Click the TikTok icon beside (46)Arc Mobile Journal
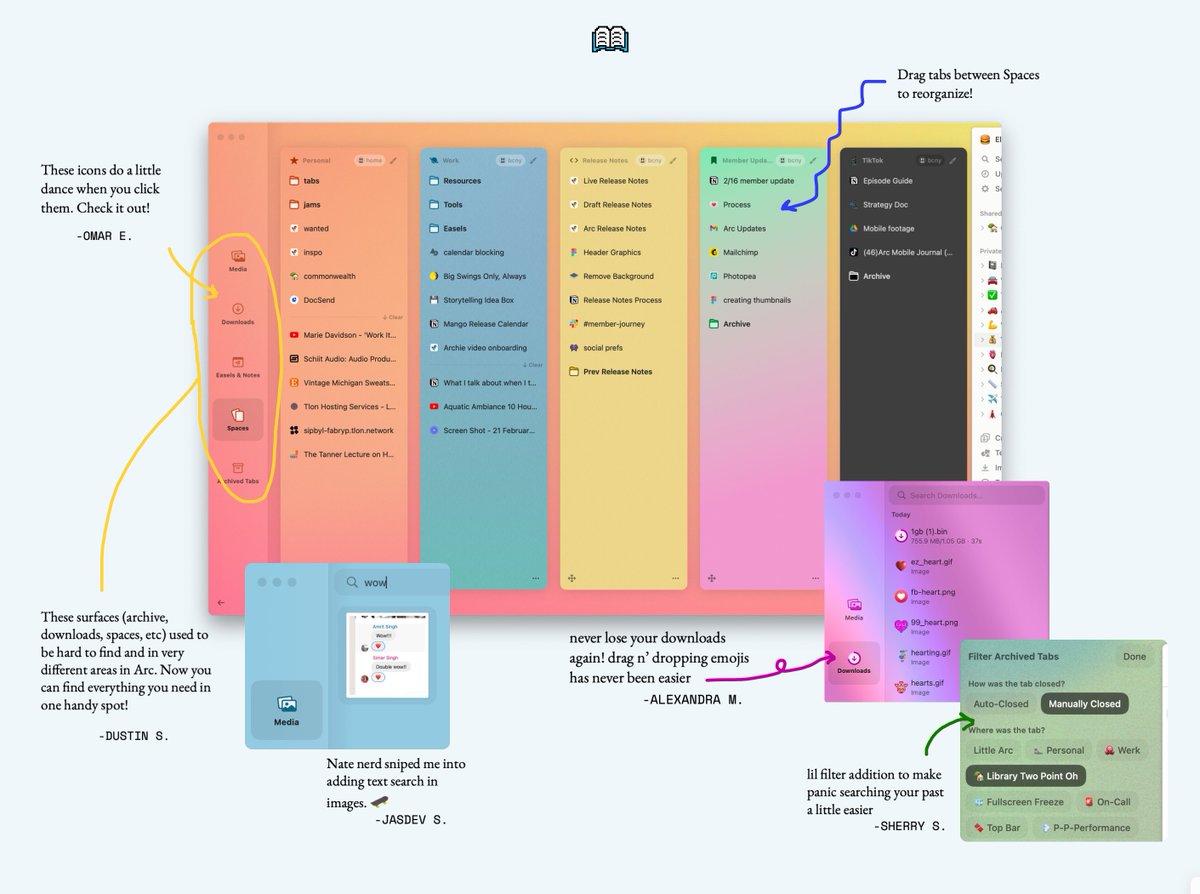Viewport: 1200px width, 894px height. click(853, 252)
